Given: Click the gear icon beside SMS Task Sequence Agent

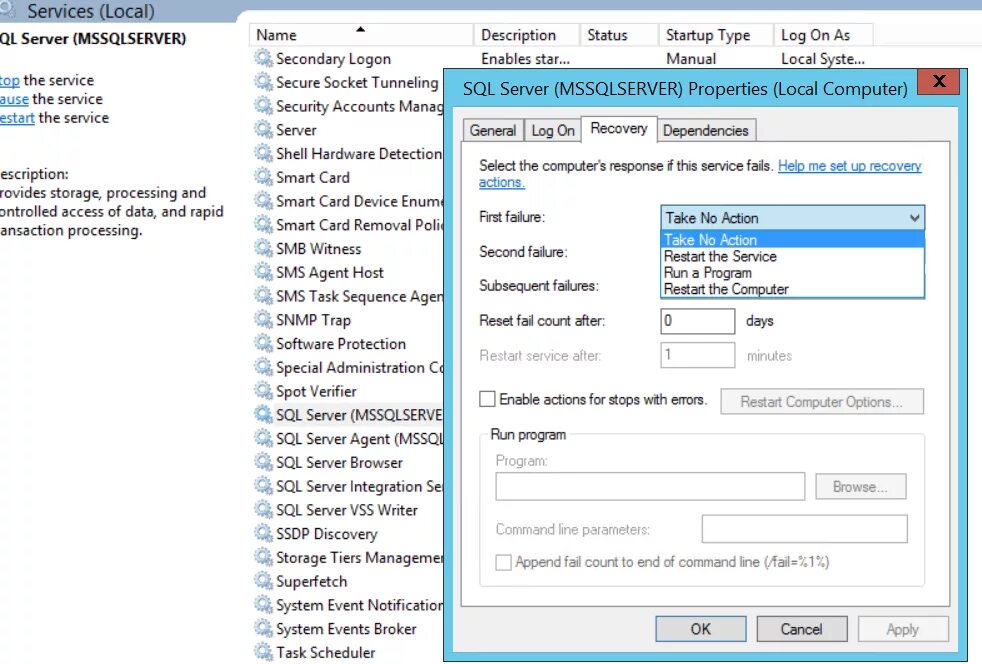Looking at the screenshot, I should [263, 296].
